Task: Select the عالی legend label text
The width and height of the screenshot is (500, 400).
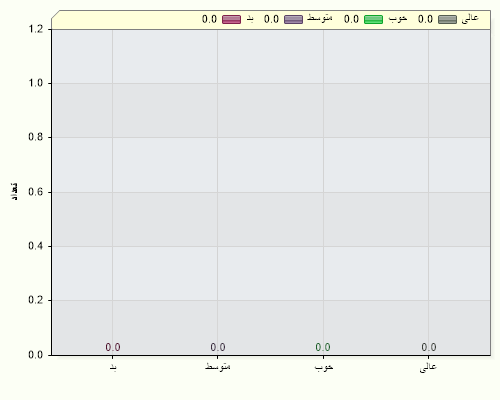Action: [470, 18]
